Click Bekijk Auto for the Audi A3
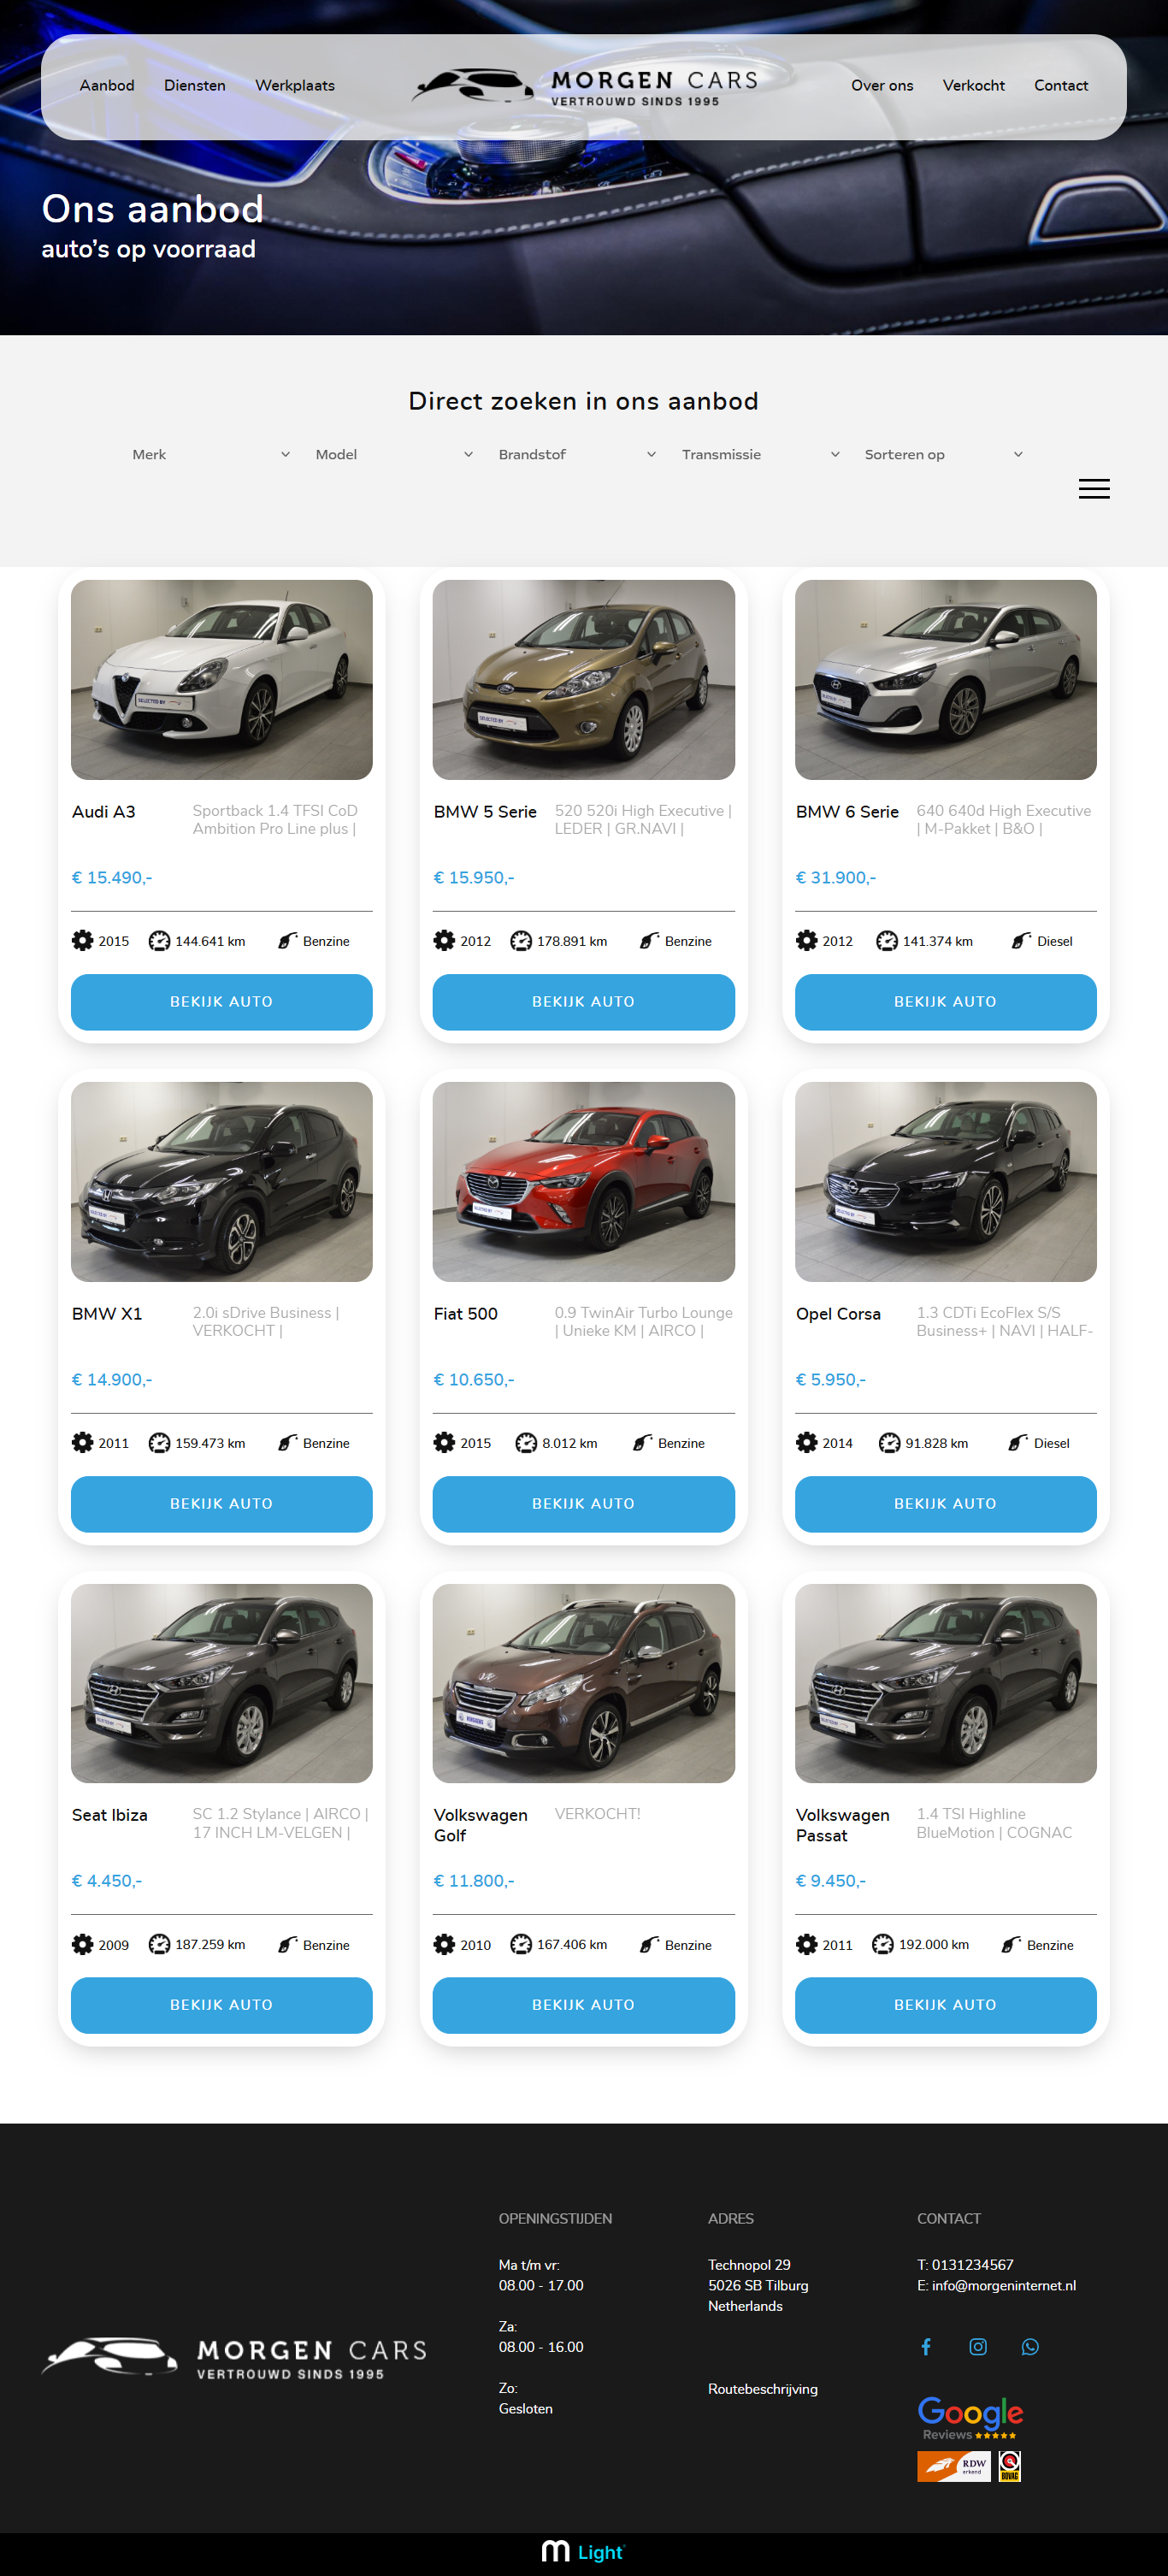This screenshot has width=1168, height=2576. point(222,1002)
